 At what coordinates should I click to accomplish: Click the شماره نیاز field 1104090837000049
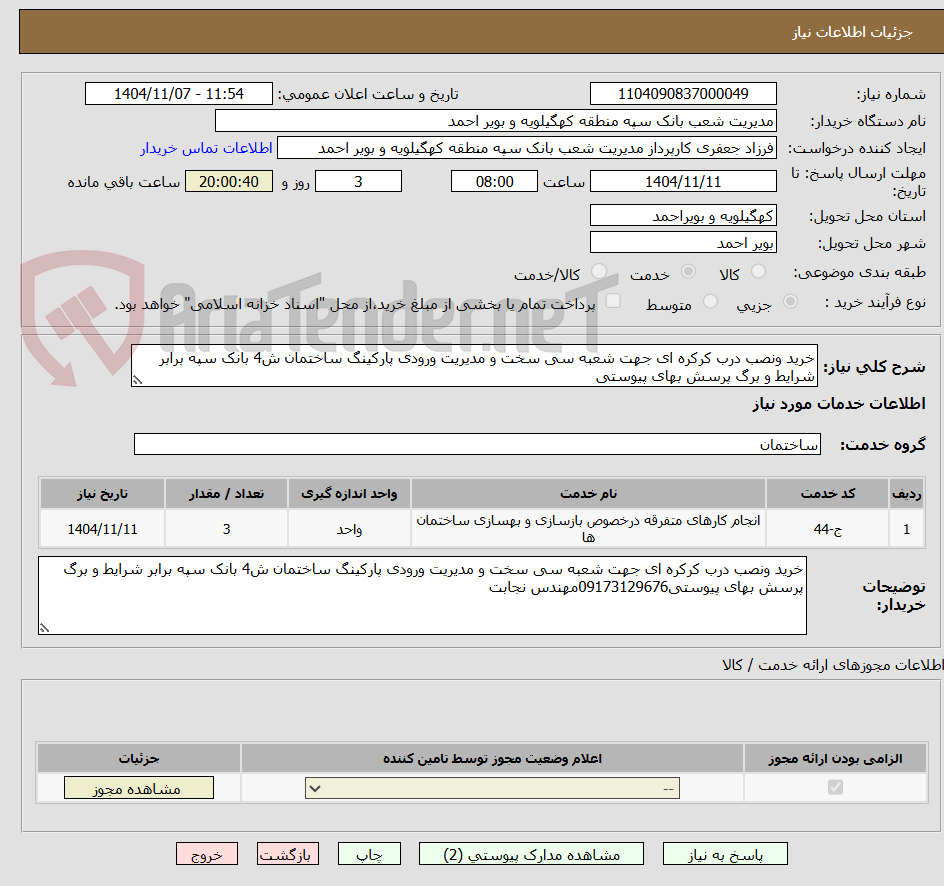[683, 94]
